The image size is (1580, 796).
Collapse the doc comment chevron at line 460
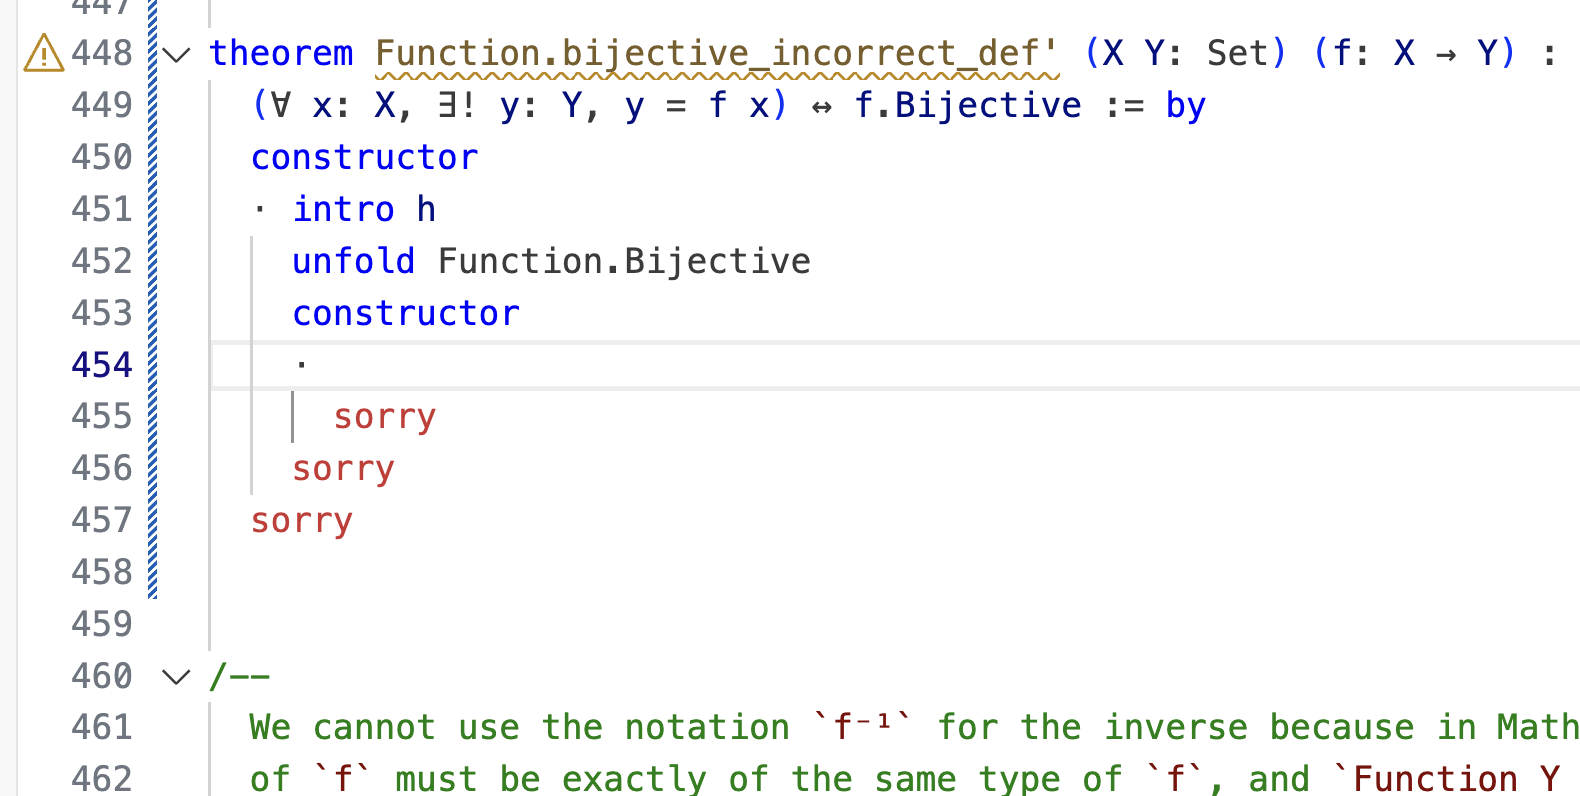pyautogui.click(x=176, y=677)
